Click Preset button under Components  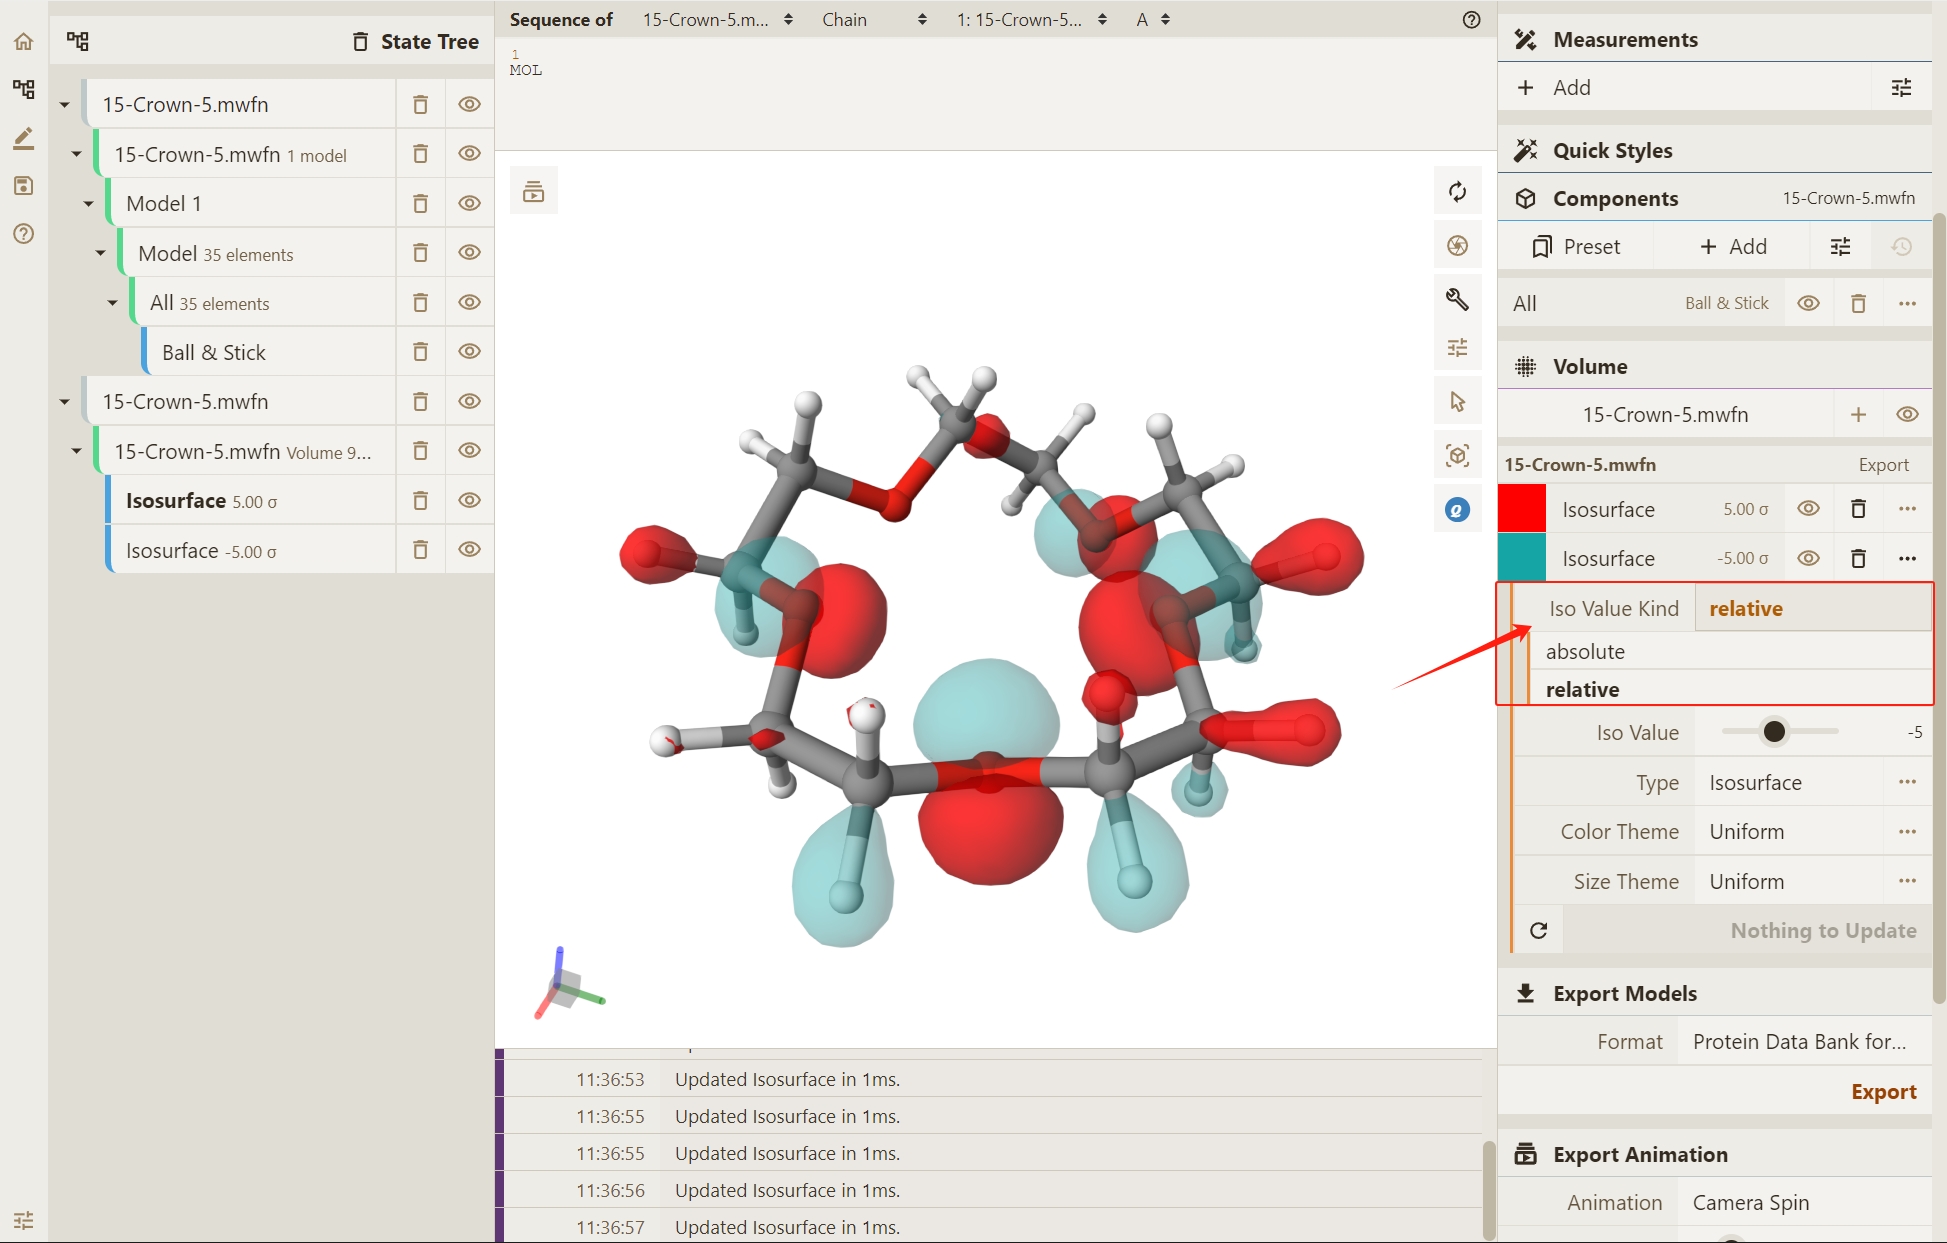pos(1575,247)
